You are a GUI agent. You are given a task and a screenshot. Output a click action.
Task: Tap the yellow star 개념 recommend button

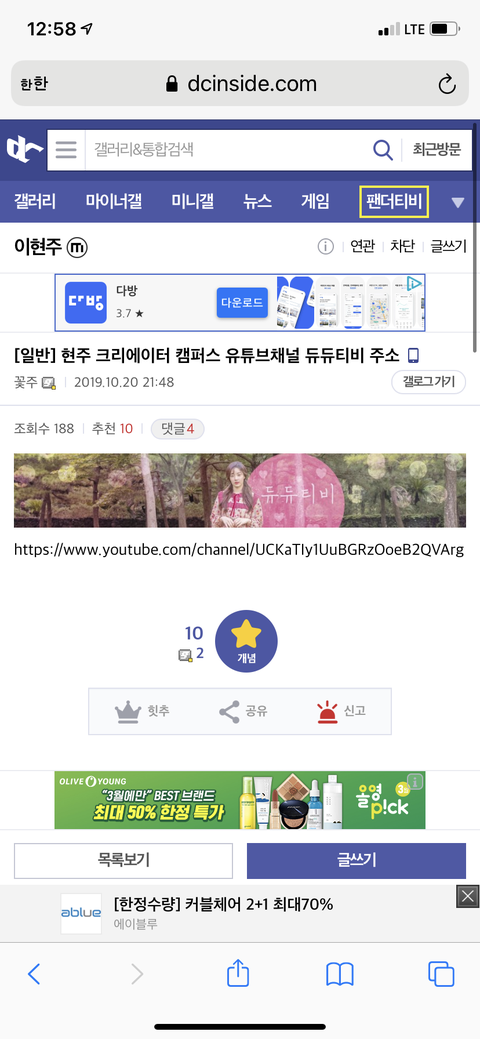pyautogui.click(x=247, y=641)
